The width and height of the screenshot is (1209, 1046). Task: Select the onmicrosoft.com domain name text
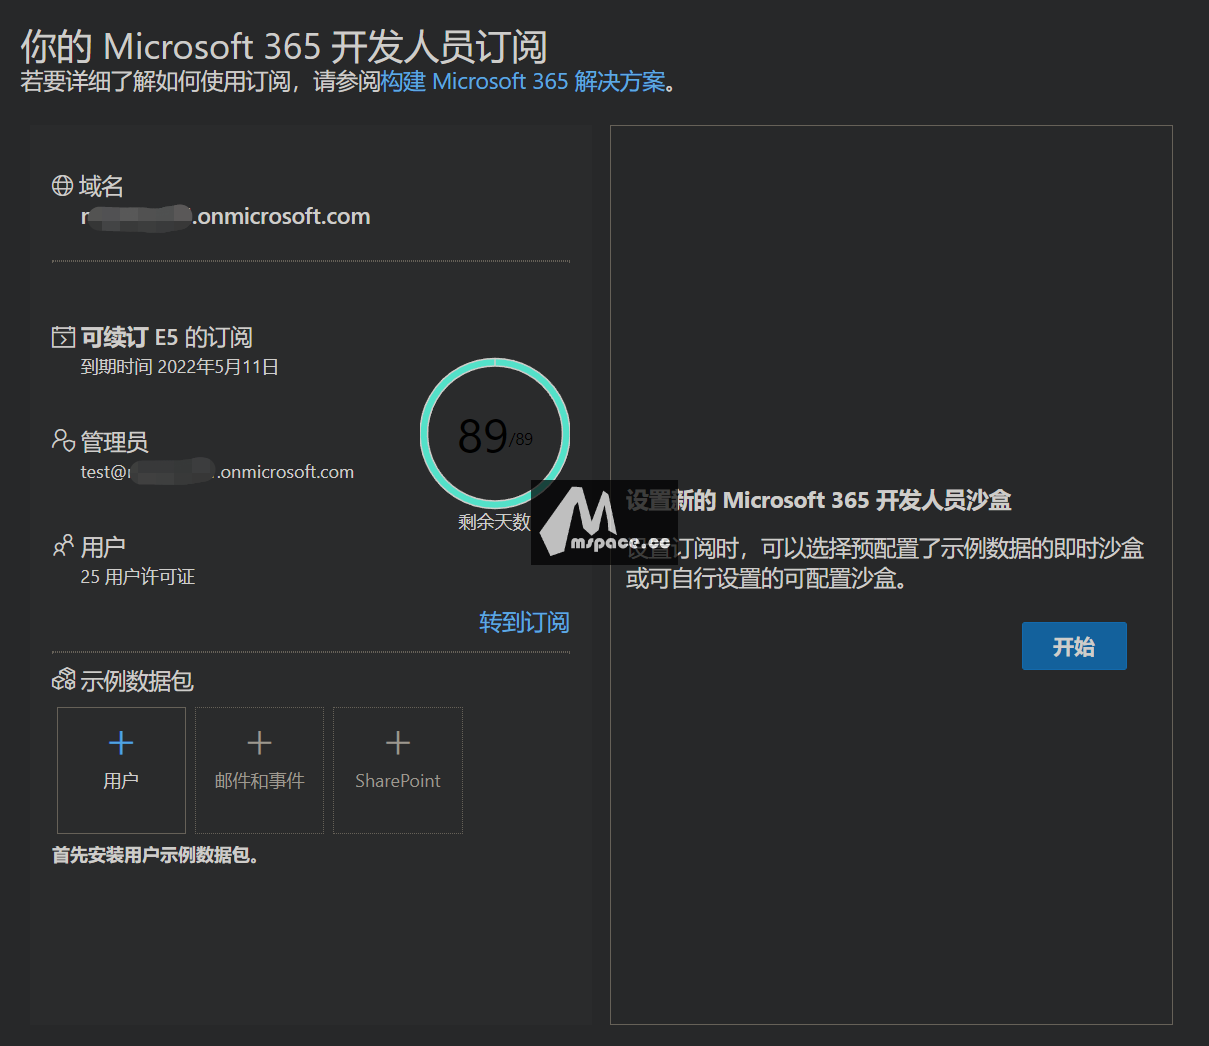[226, 216]
